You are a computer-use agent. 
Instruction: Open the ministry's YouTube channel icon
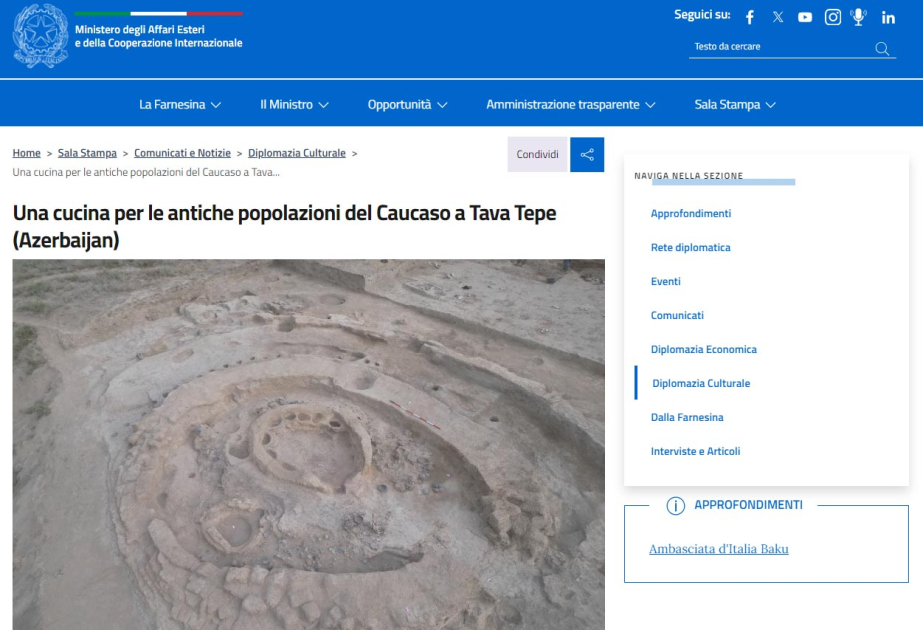[805, 17]
